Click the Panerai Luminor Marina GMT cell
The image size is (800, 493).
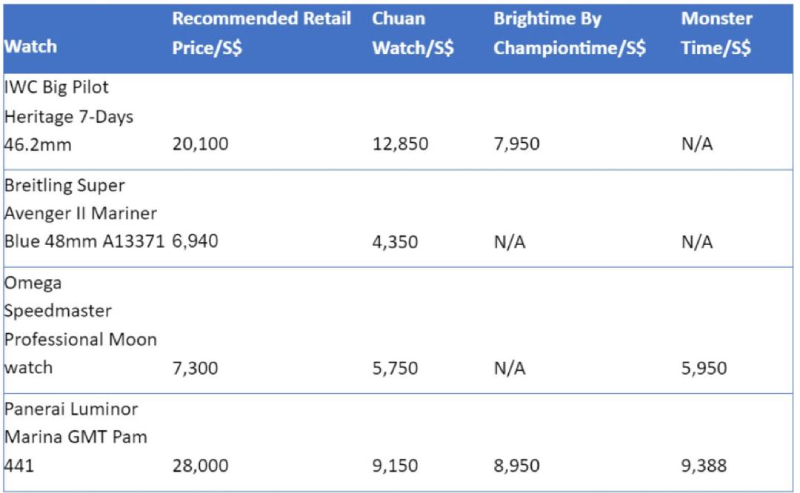(x=76, y=437)
